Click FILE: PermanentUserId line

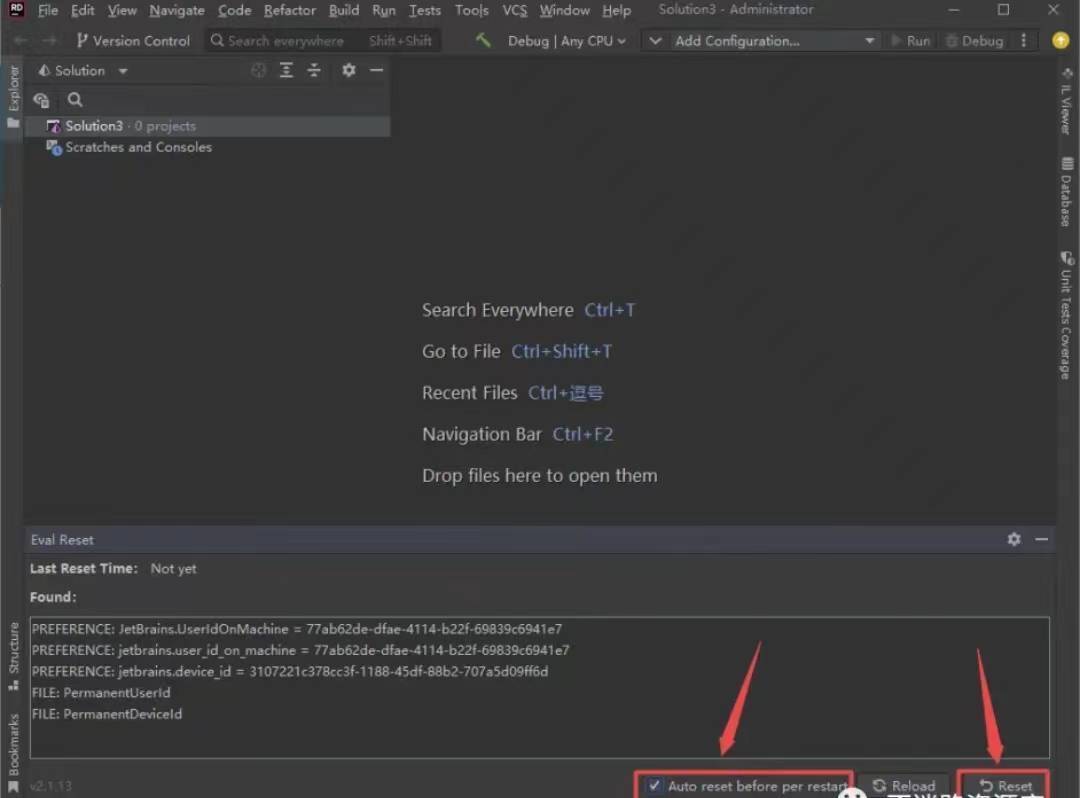point(101,693)
